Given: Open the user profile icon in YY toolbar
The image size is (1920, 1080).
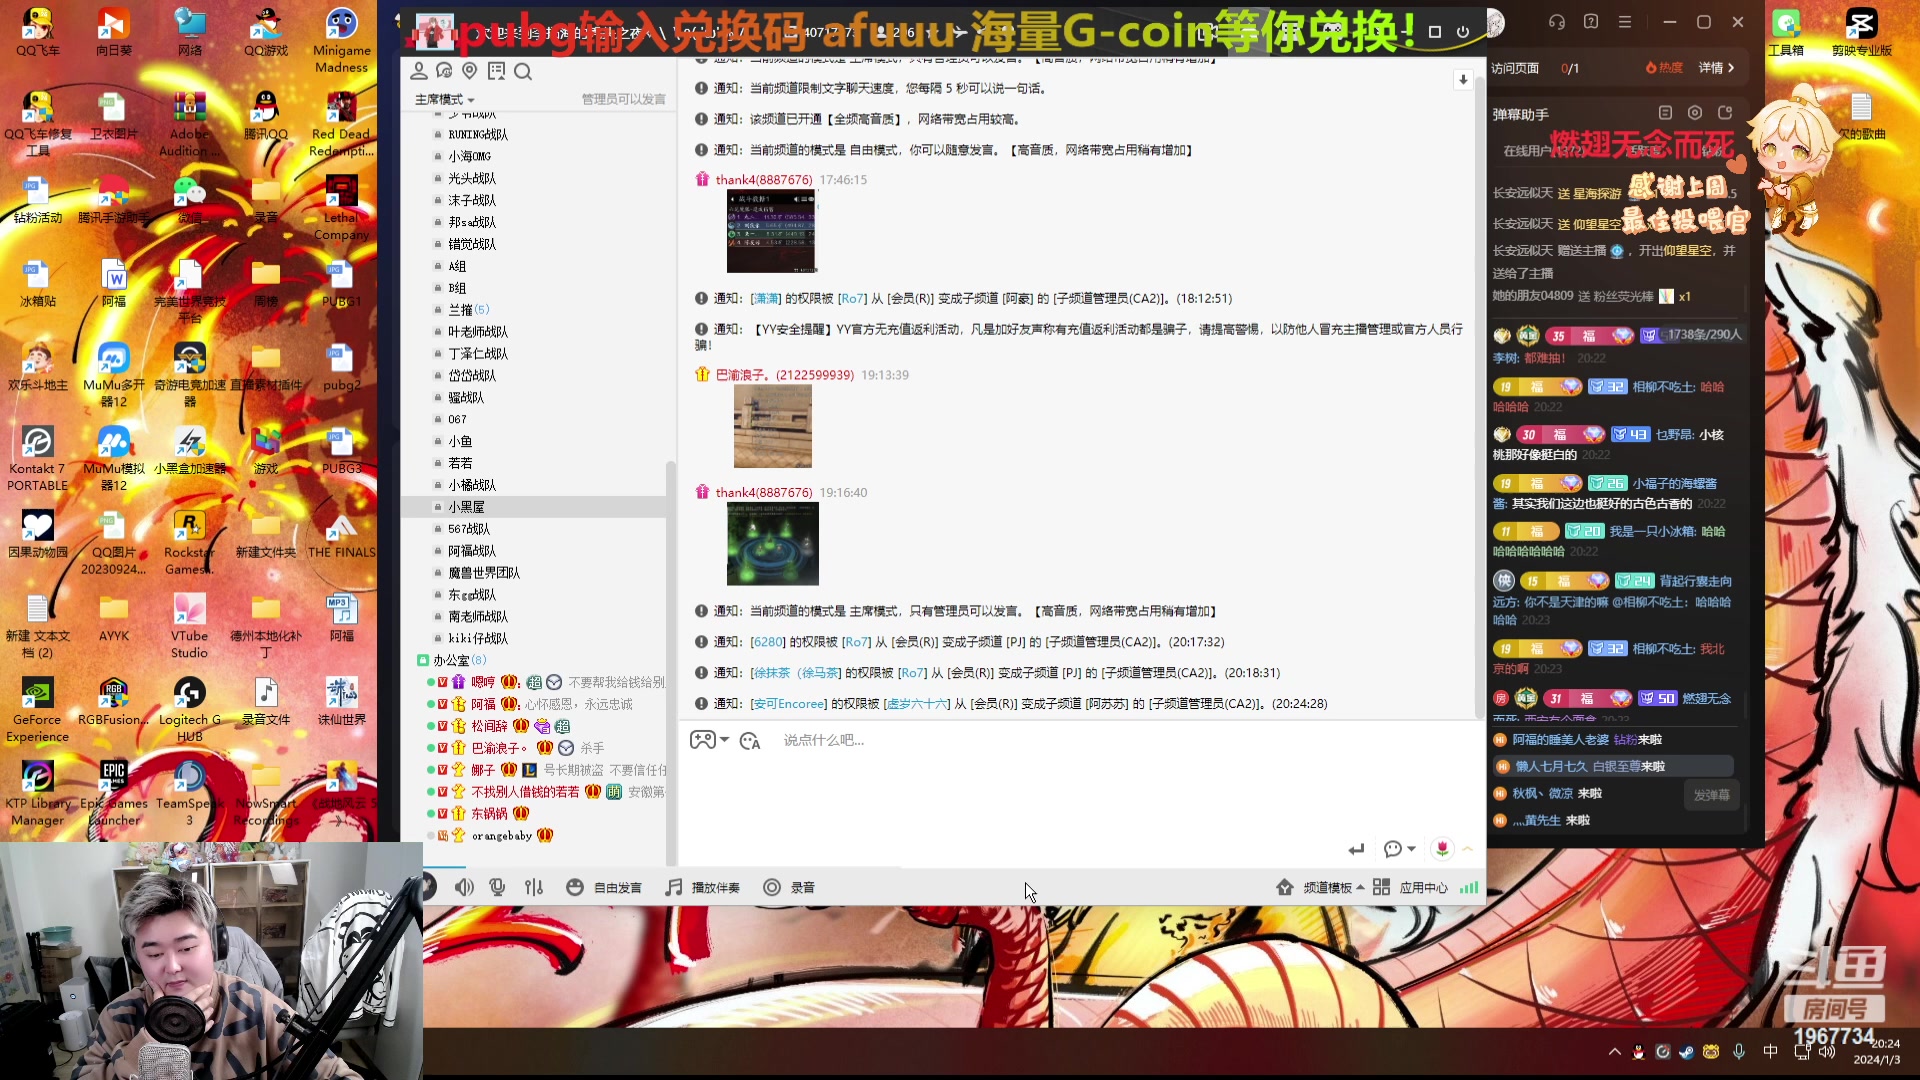Looking at the screenshot, I should tap(419, 71).
